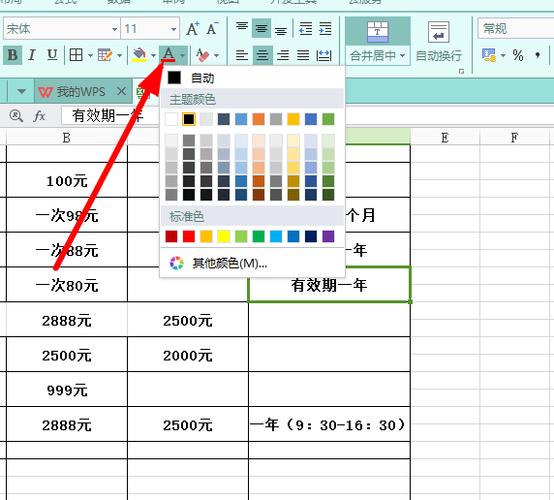Select column B header
Viewport: 554px width, 500px height.
66,137
